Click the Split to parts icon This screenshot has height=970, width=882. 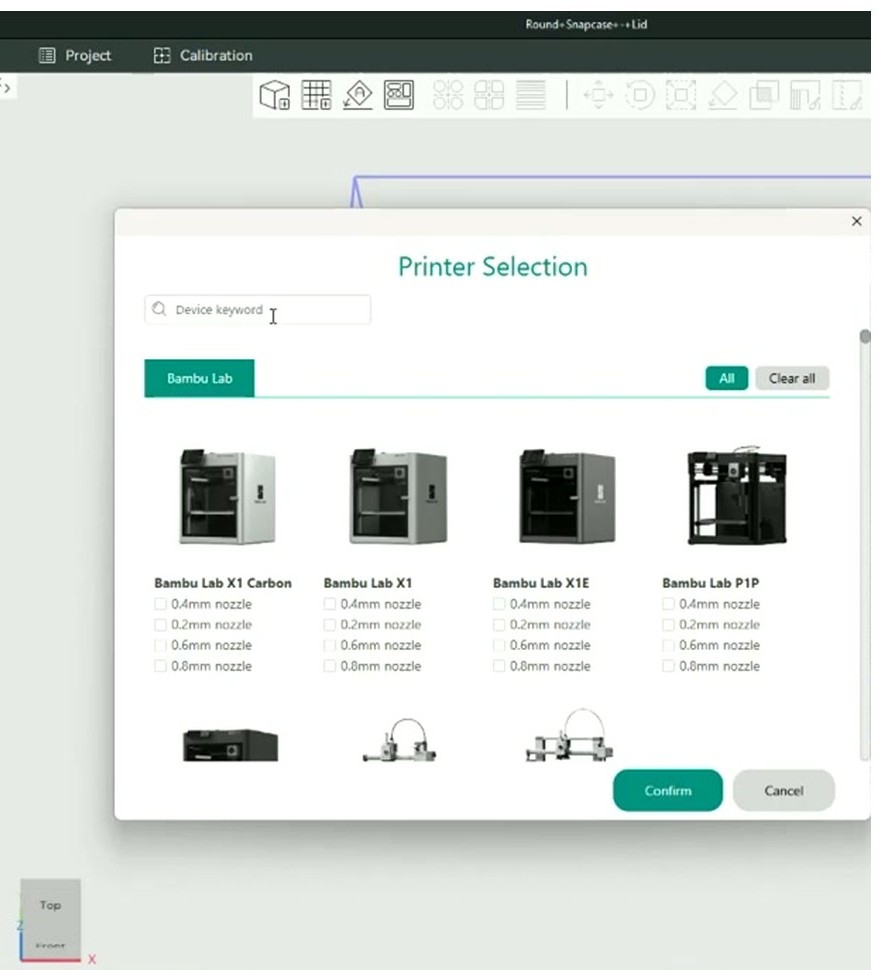[489, 95]
